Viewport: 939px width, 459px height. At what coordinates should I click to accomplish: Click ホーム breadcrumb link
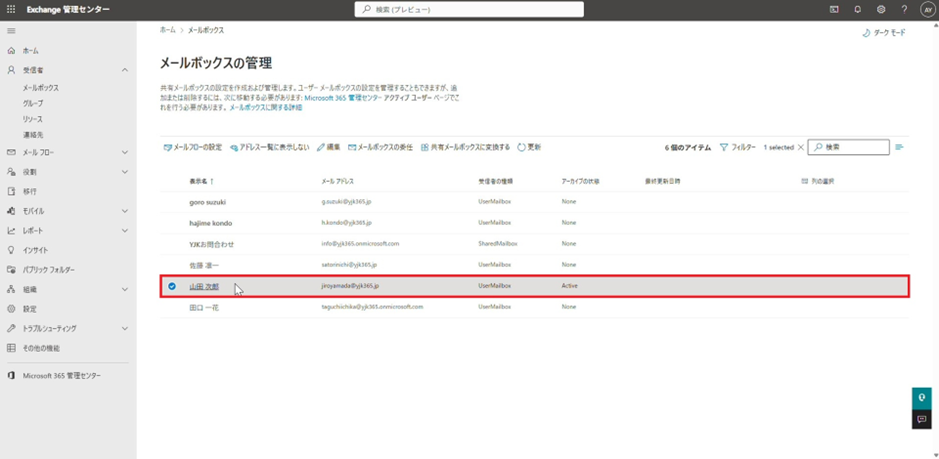(x=168, y=29)
